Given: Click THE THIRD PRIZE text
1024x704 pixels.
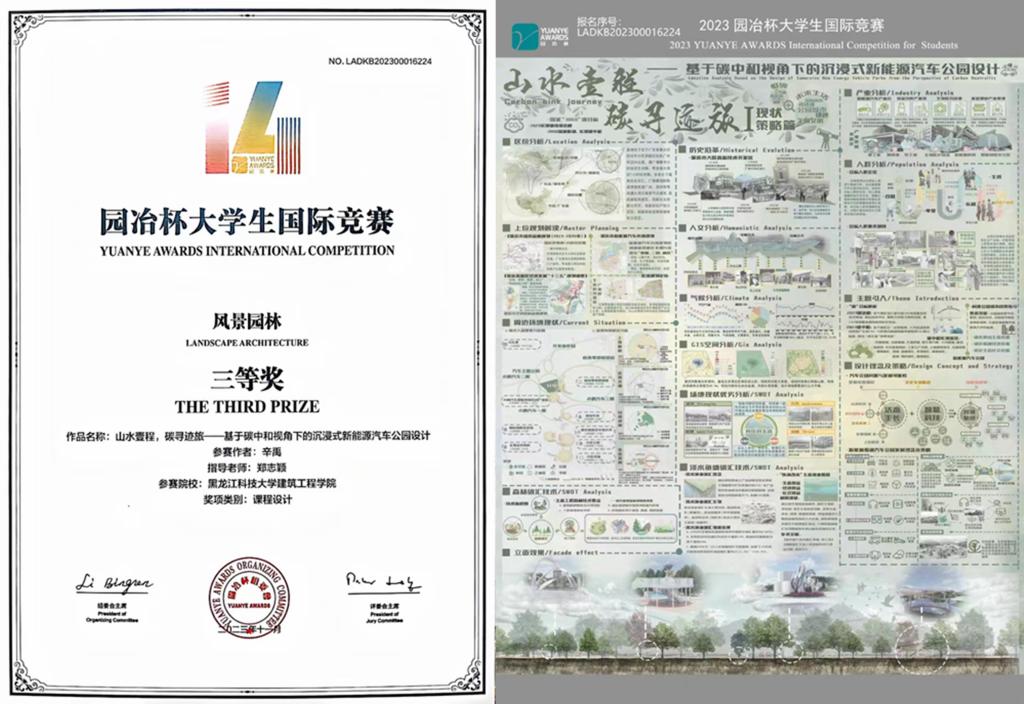Looking at the screenshot, I should tap(247, 406).
